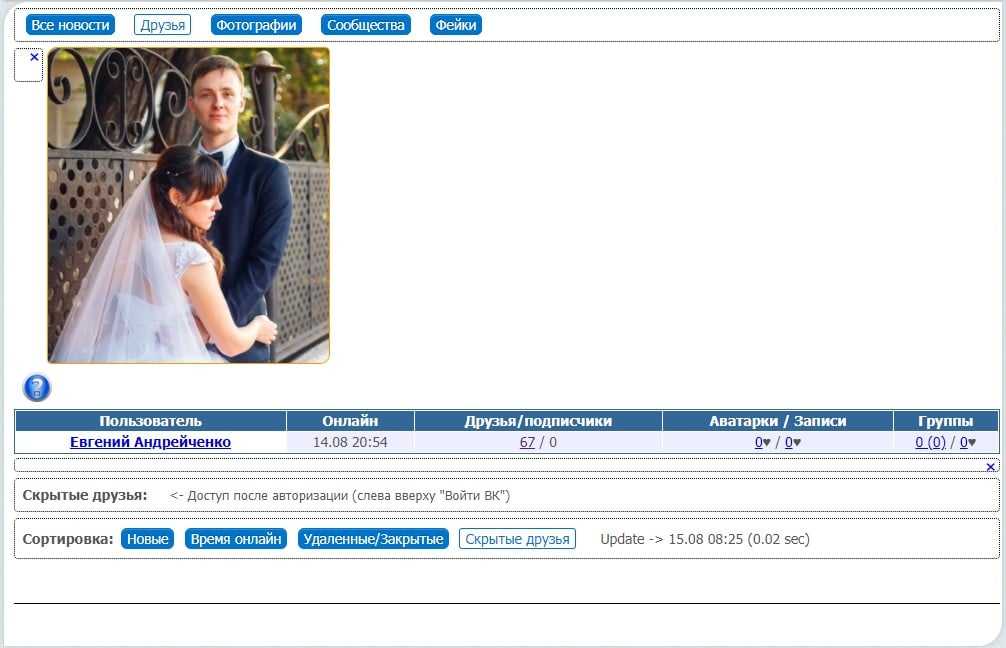Close the panel using the right-side X

click(x=990, y=467)
